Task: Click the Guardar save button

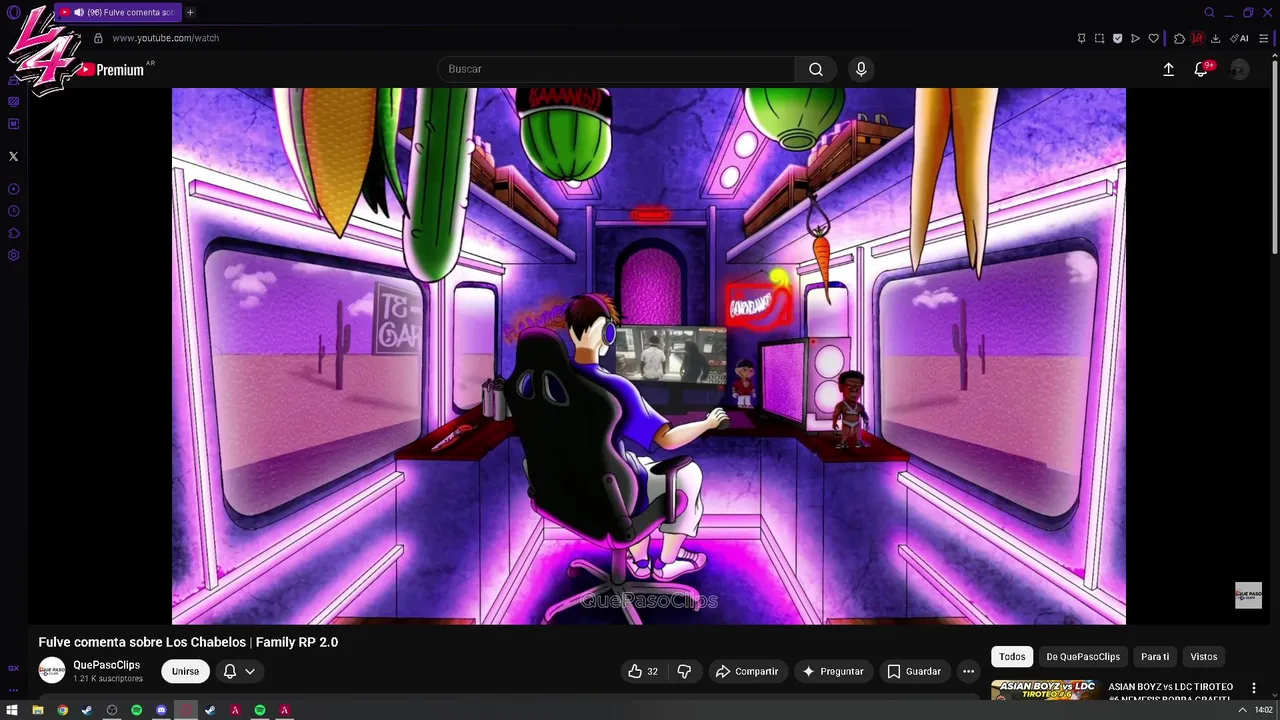Action: point(914,671)
